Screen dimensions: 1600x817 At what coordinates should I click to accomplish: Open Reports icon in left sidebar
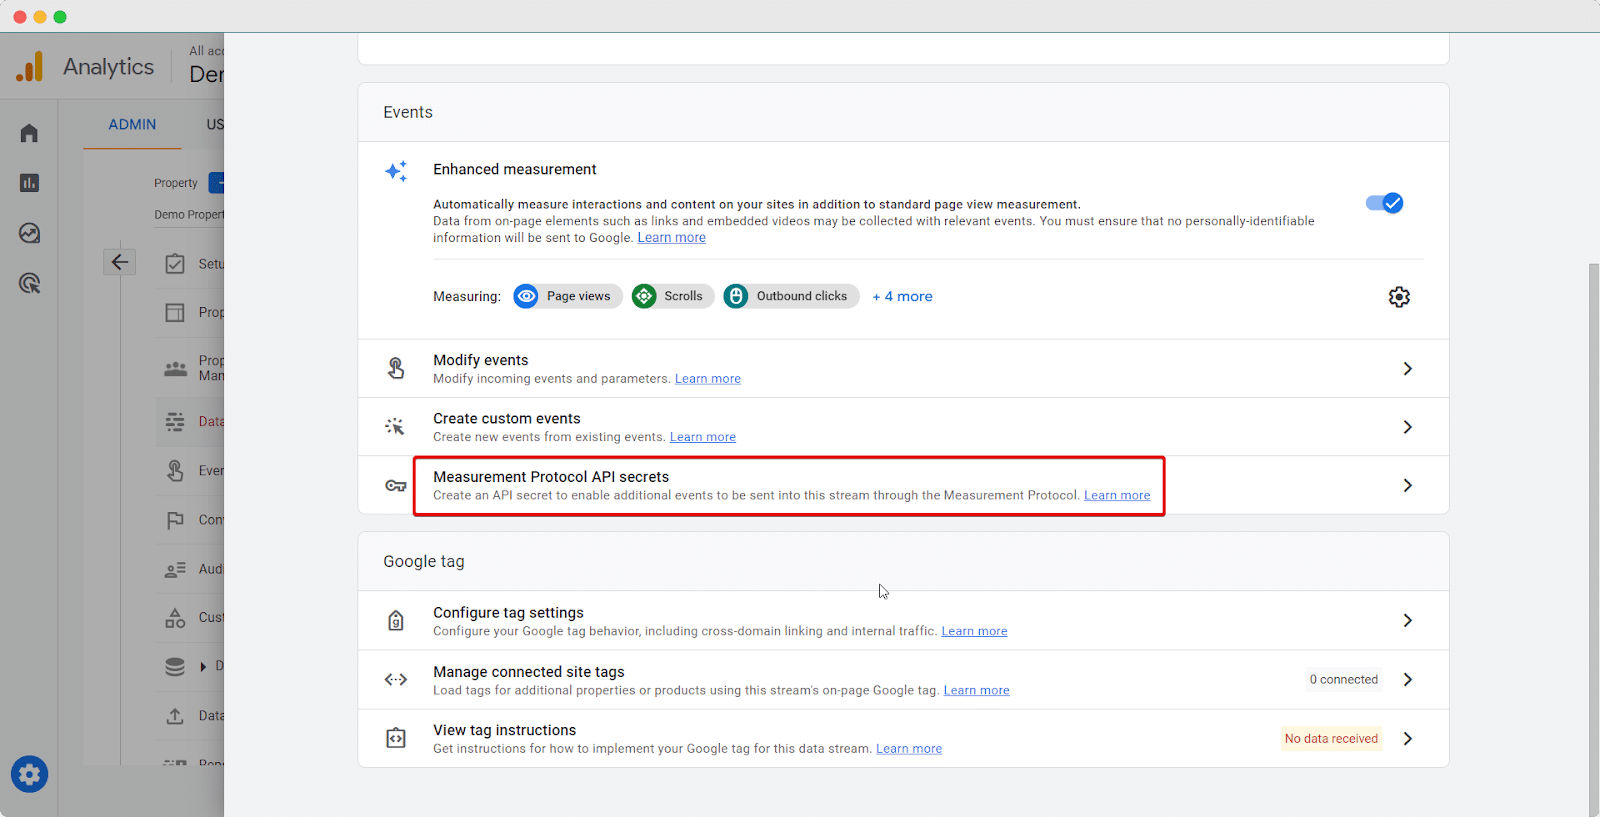click(x=29, y=183)
